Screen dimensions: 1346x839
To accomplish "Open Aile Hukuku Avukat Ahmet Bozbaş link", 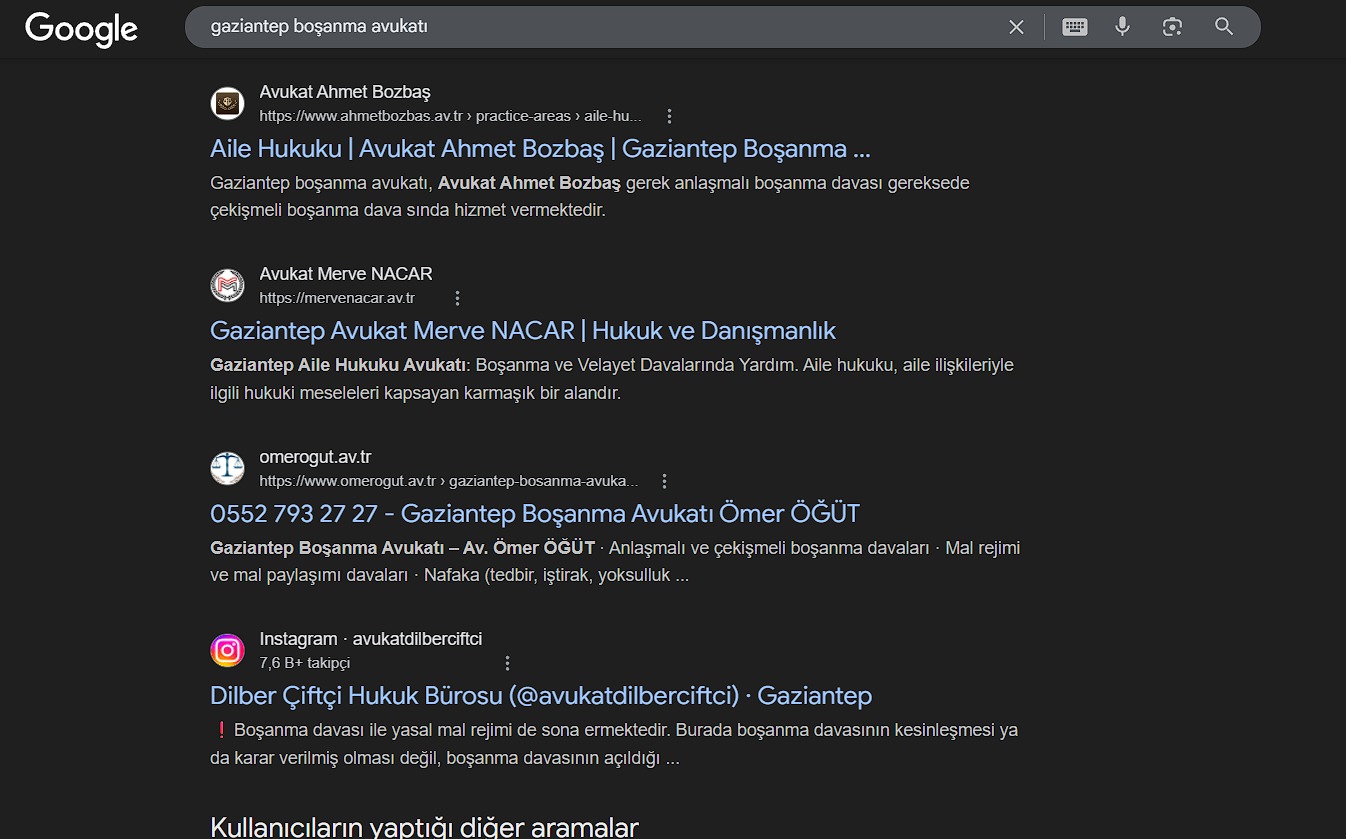I will point(540,149).
